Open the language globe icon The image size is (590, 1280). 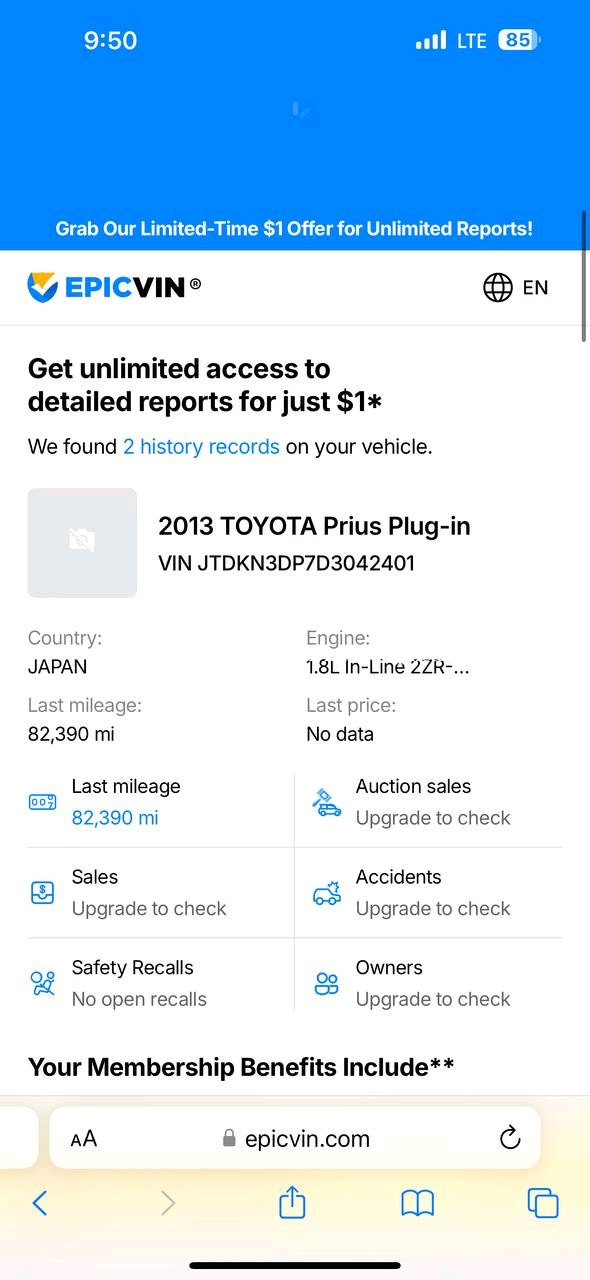[498, 287]
